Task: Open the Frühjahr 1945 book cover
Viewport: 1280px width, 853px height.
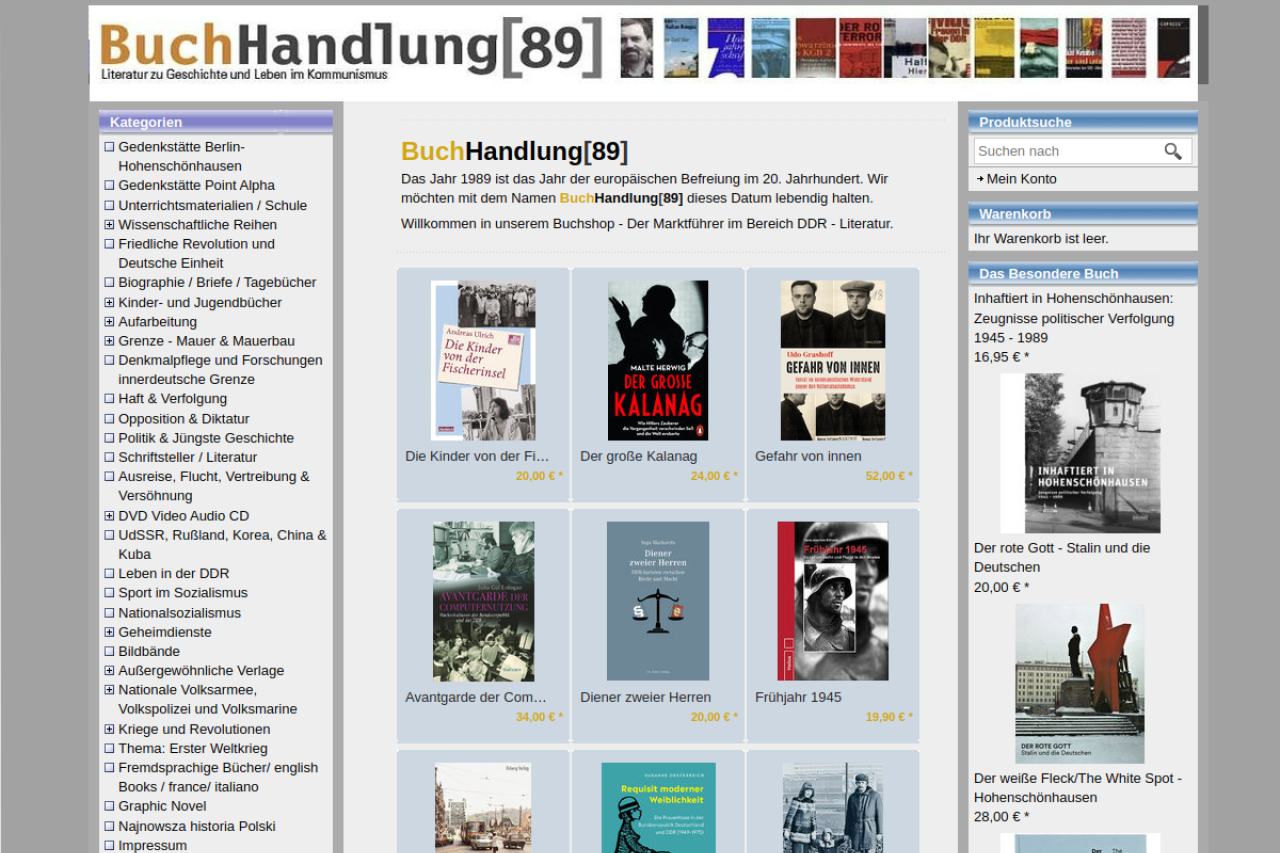Action: (833, 601)
